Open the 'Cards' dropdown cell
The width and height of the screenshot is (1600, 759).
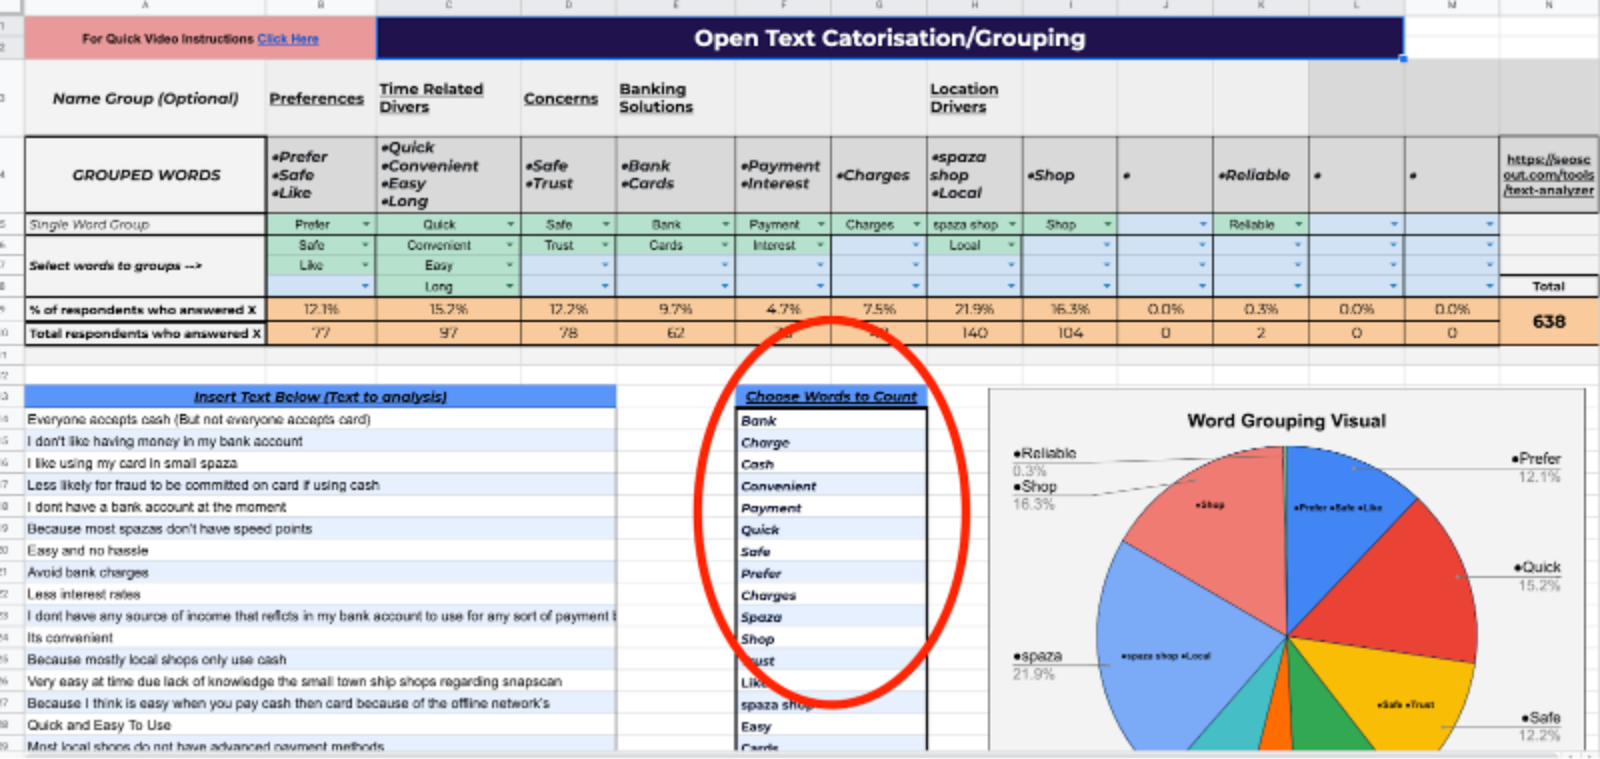675,245
